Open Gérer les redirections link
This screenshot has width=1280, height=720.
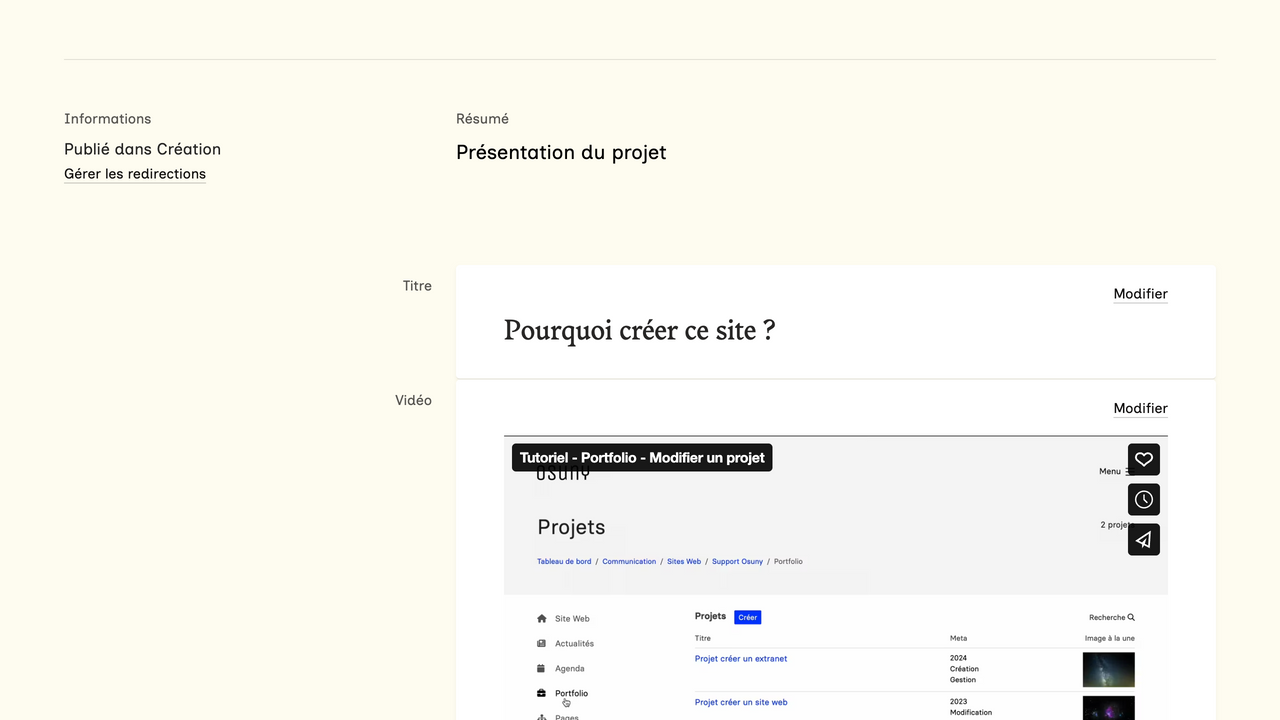(x=135, y=174)
